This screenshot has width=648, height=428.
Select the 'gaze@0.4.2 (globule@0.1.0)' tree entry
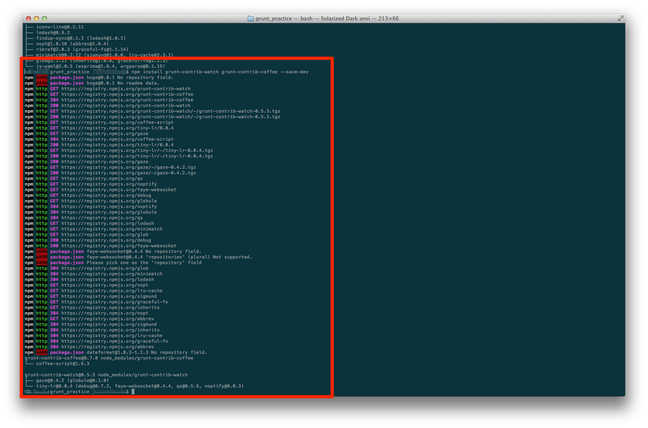(72, 380)
